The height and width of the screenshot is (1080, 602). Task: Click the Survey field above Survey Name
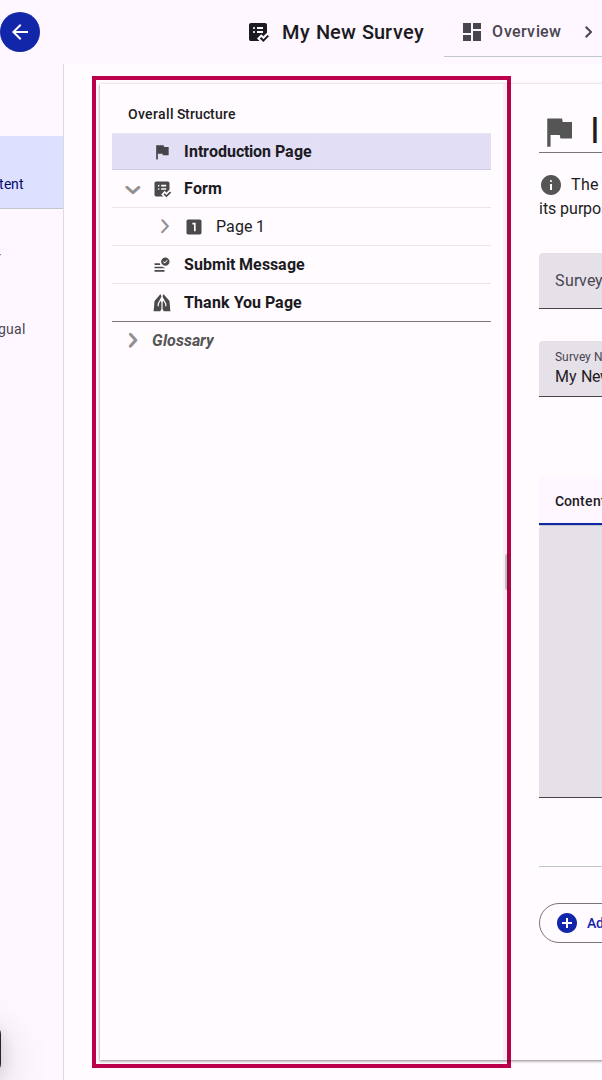tap(570, 280)
